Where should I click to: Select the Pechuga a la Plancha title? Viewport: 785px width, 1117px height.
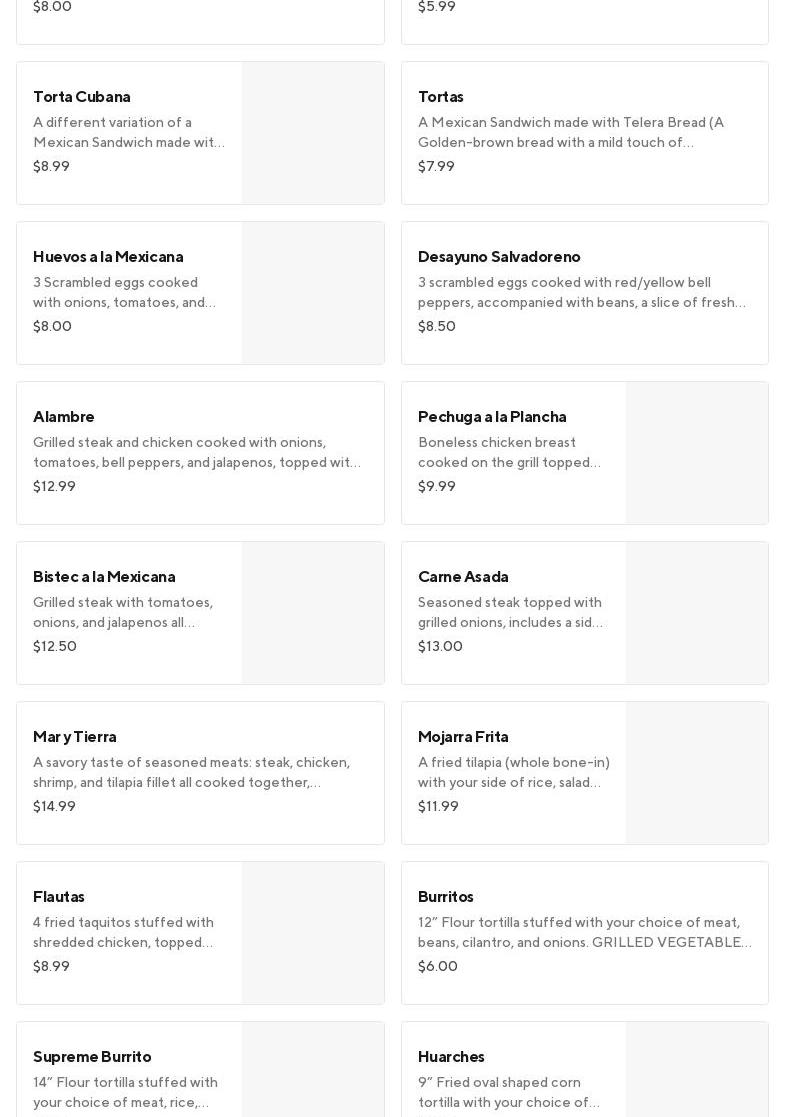492,417
